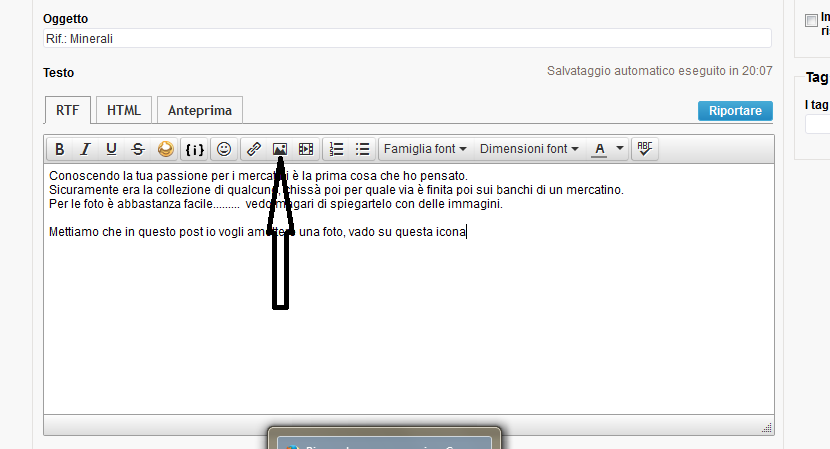Screen dimensions: 830x449
Task: Apply strikethrough formatting
Action: click(138, 149)
